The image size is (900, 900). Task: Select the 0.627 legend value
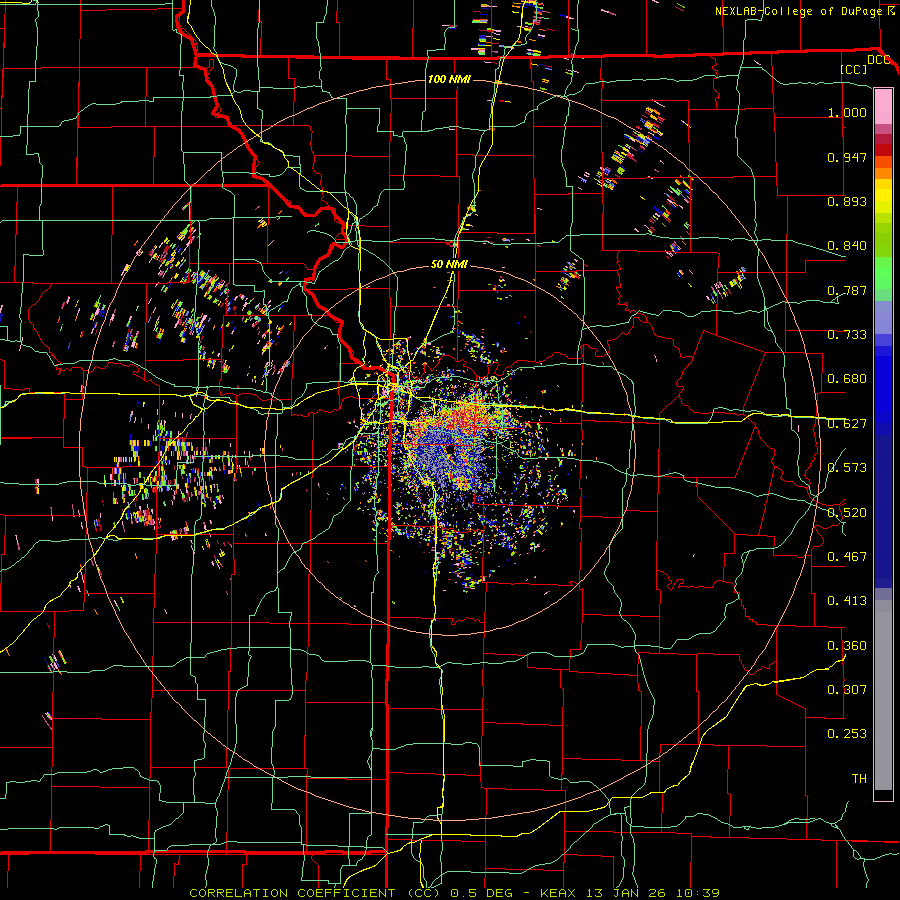[847, 424]
